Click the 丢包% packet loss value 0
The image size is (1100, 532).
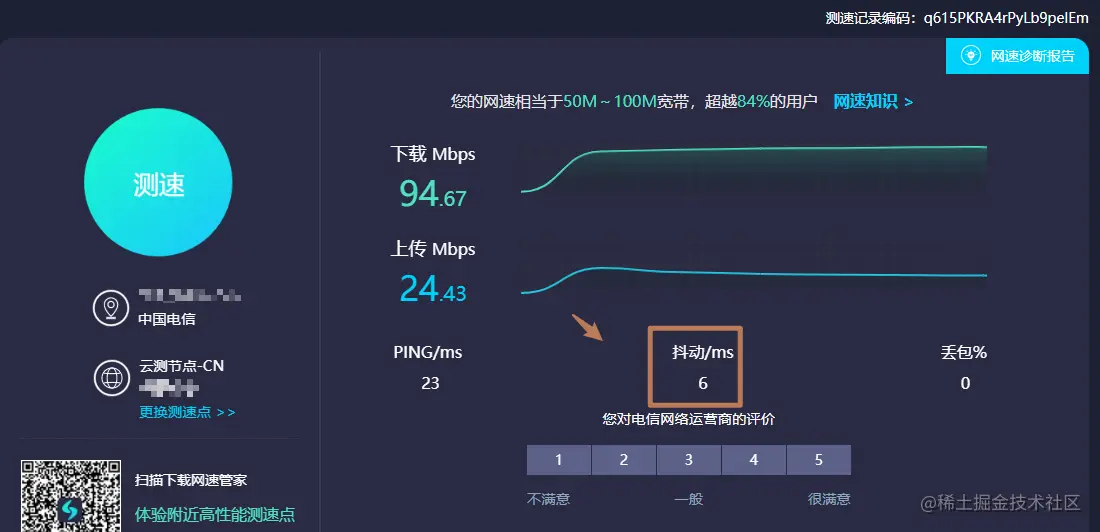pos(965,383)
